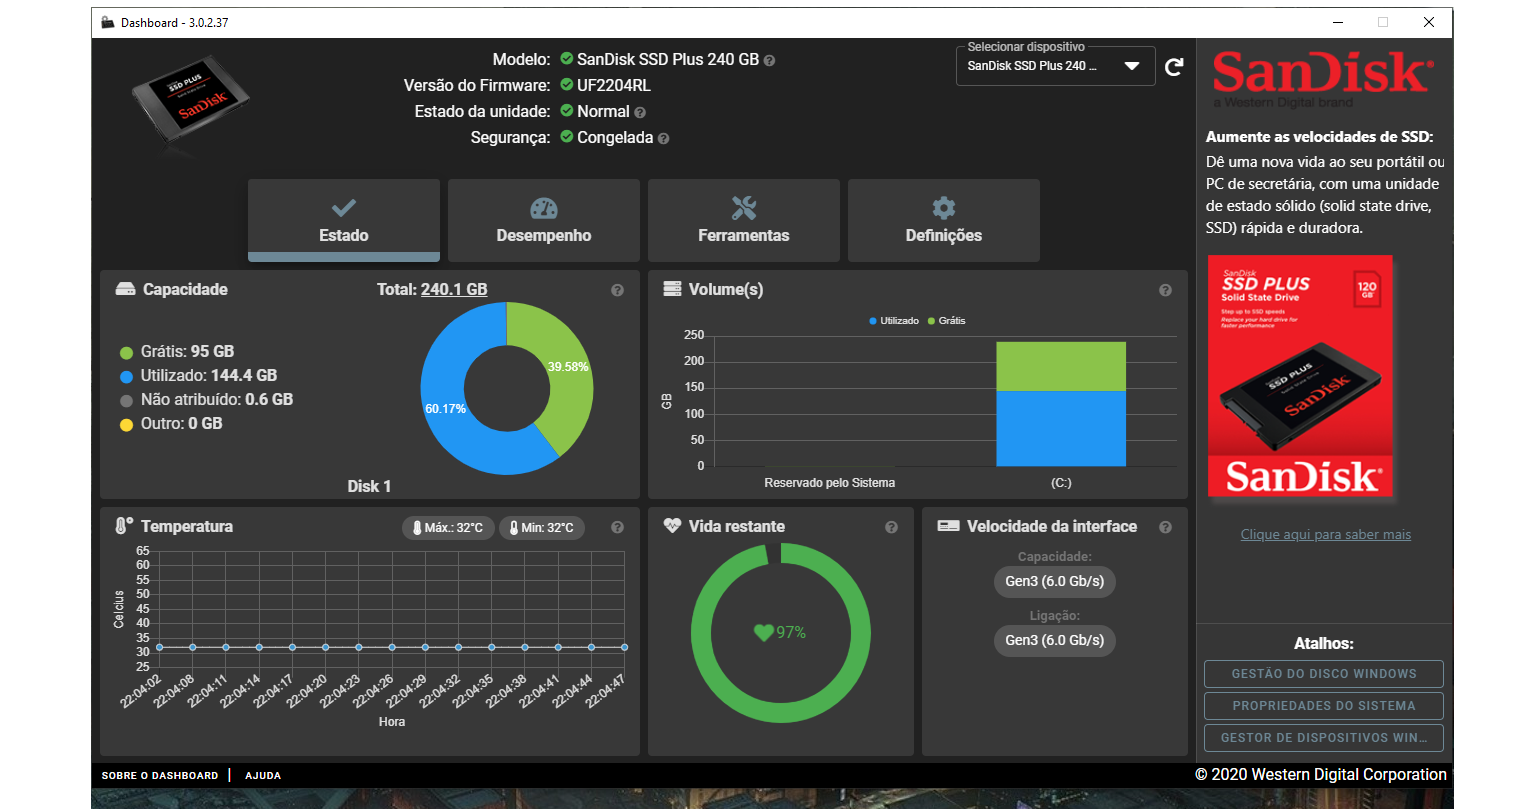This screenshot has width=1536, height=809.
Task: Toggle Outro legend entry
Action: tap(171, 424)
